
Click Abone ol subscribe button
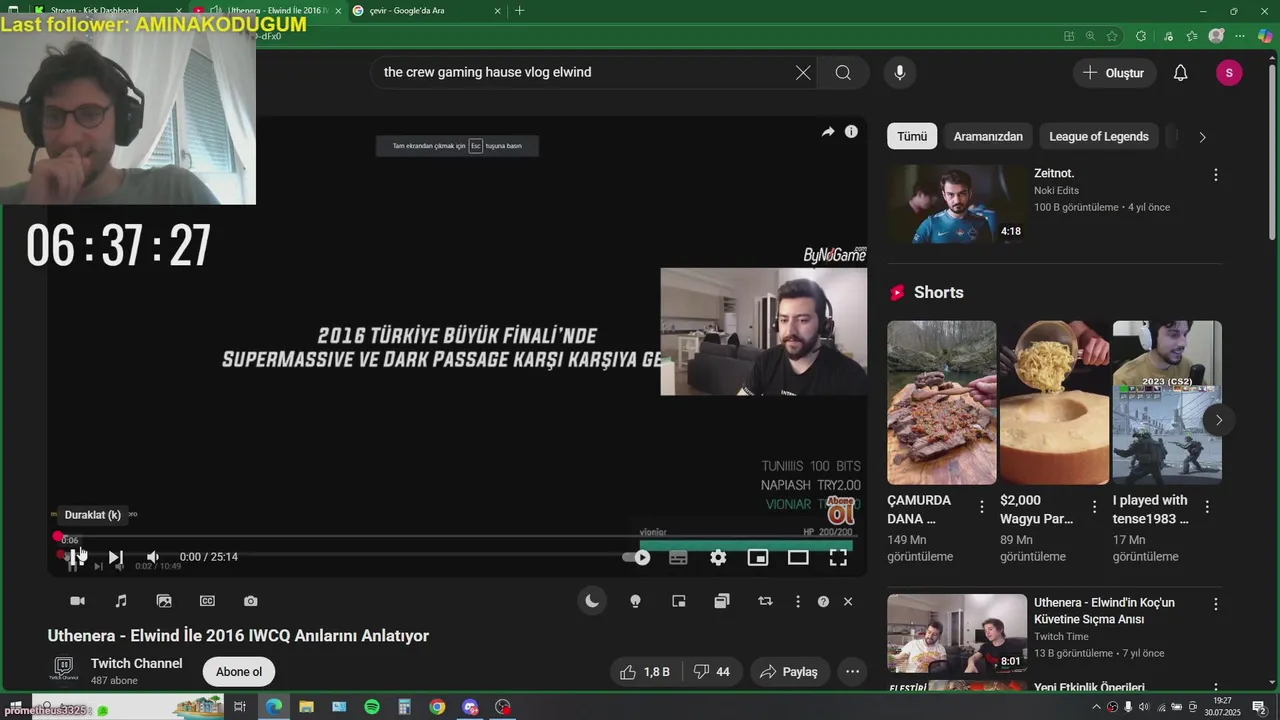[239, 672]
